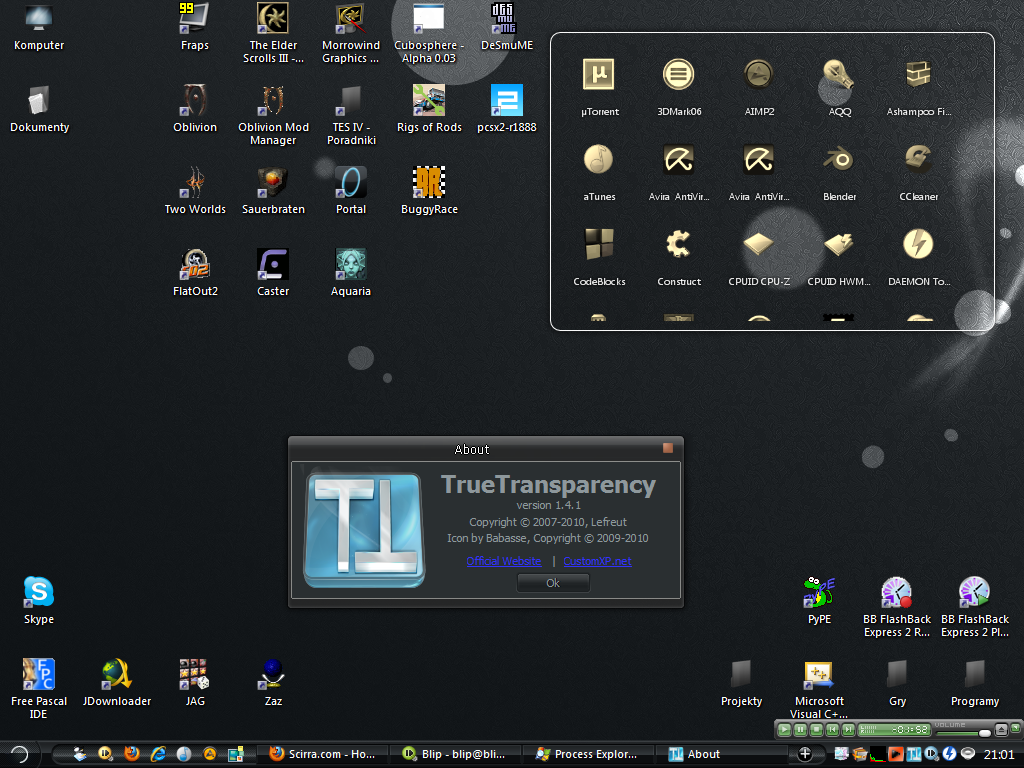Click the TrueTransparency logo image
This screenshot has height=768, width=1024.
pyautogui.click(x=364, y=530)
